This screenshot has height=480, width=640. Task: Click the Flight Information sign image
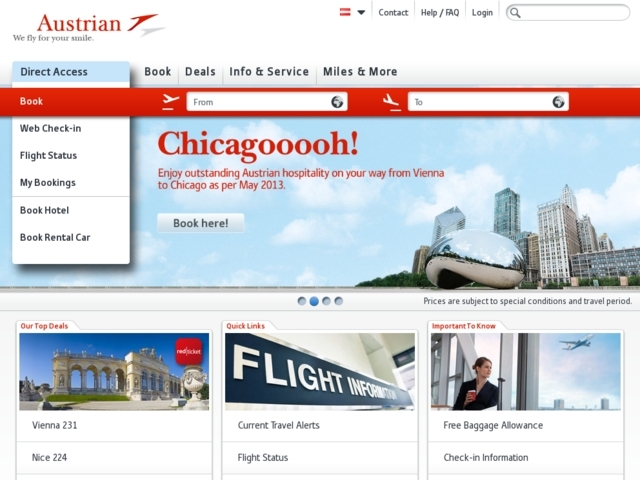[x=320, y=371]
